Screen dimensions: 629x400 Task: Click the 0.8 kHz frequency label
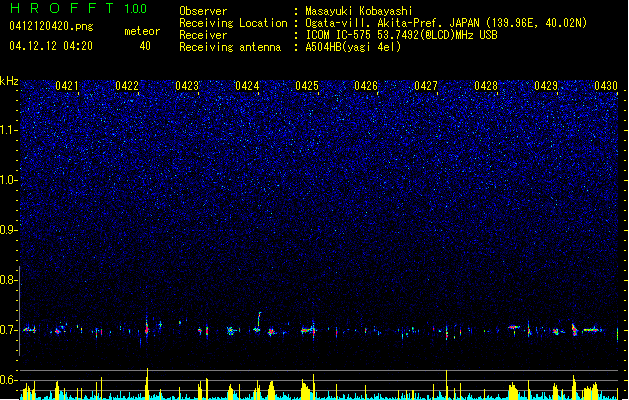click(x=8, y=280)
